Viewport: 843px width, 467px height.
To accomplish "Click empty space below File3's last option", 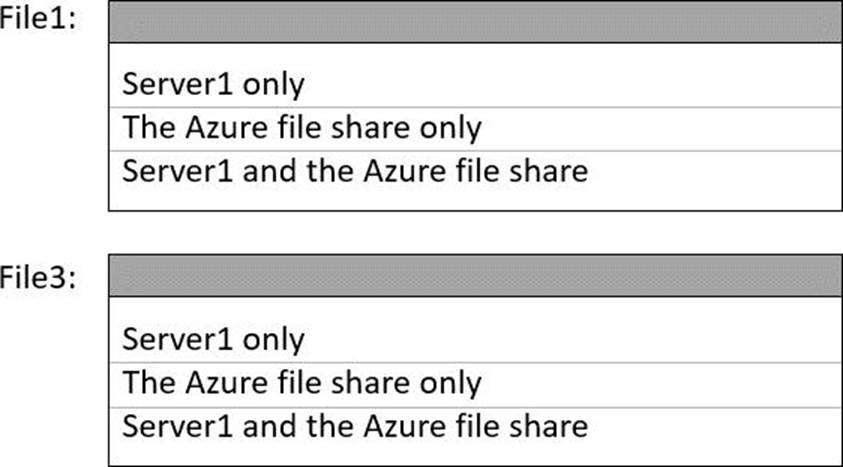I will [x=474, y=453].
